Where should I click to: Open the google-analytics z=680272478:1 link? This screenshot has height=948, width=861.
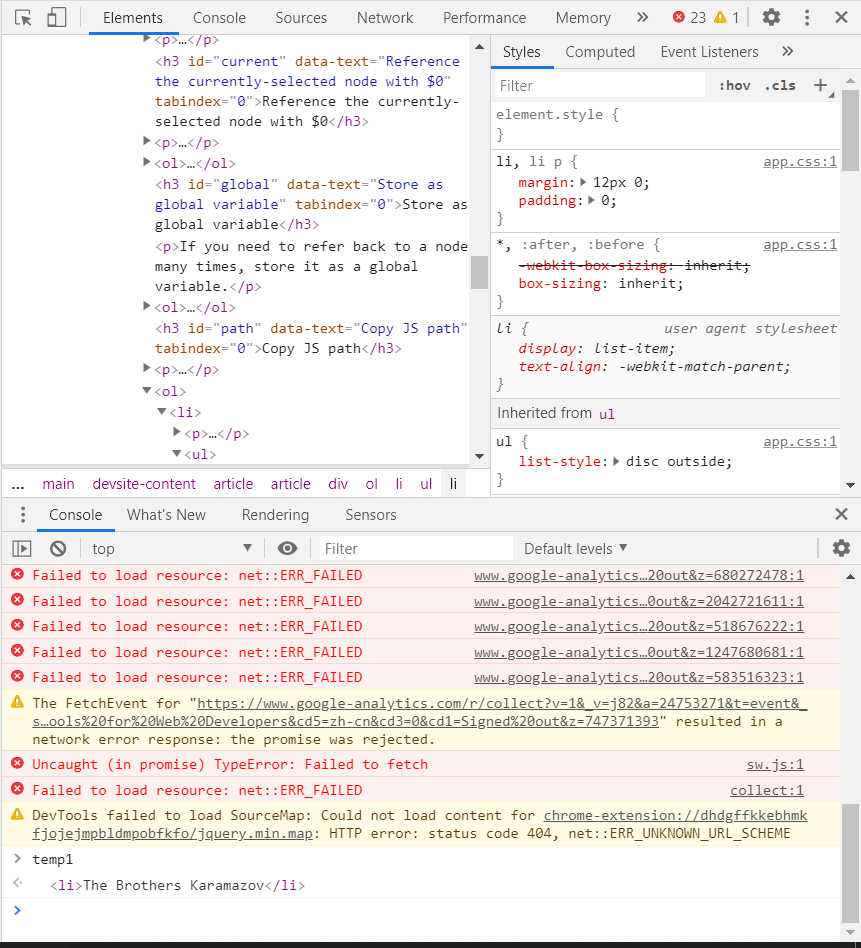pos(638,576)
